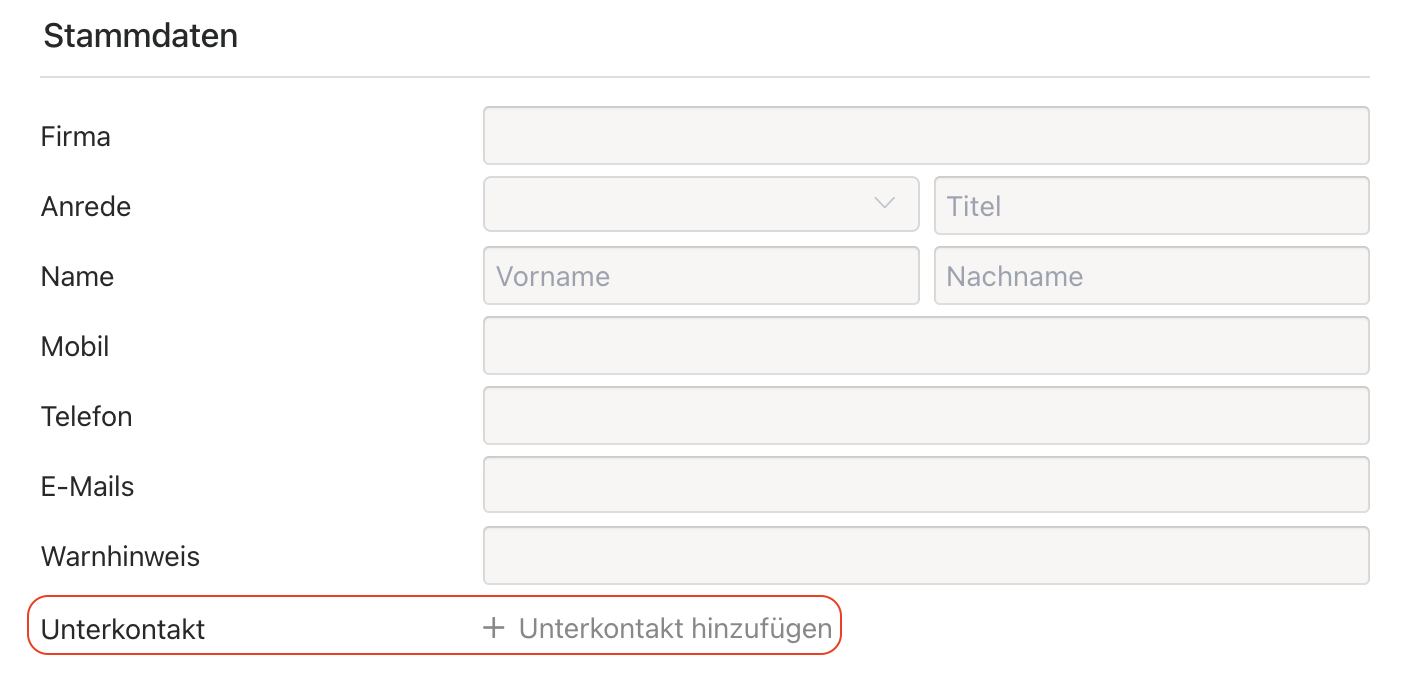Click into the Warnhinweis field

(x=925, y=556)
